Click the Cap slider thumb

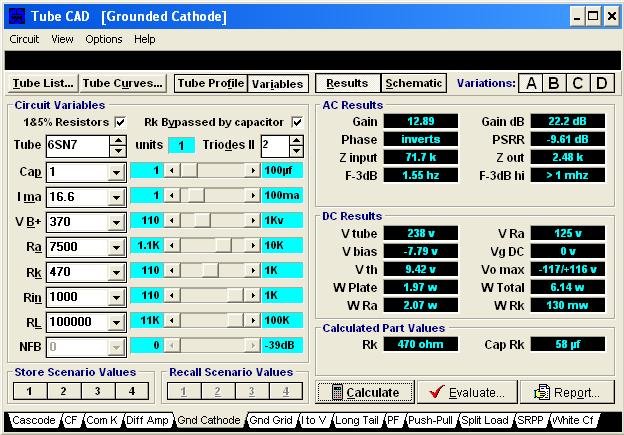189,171
